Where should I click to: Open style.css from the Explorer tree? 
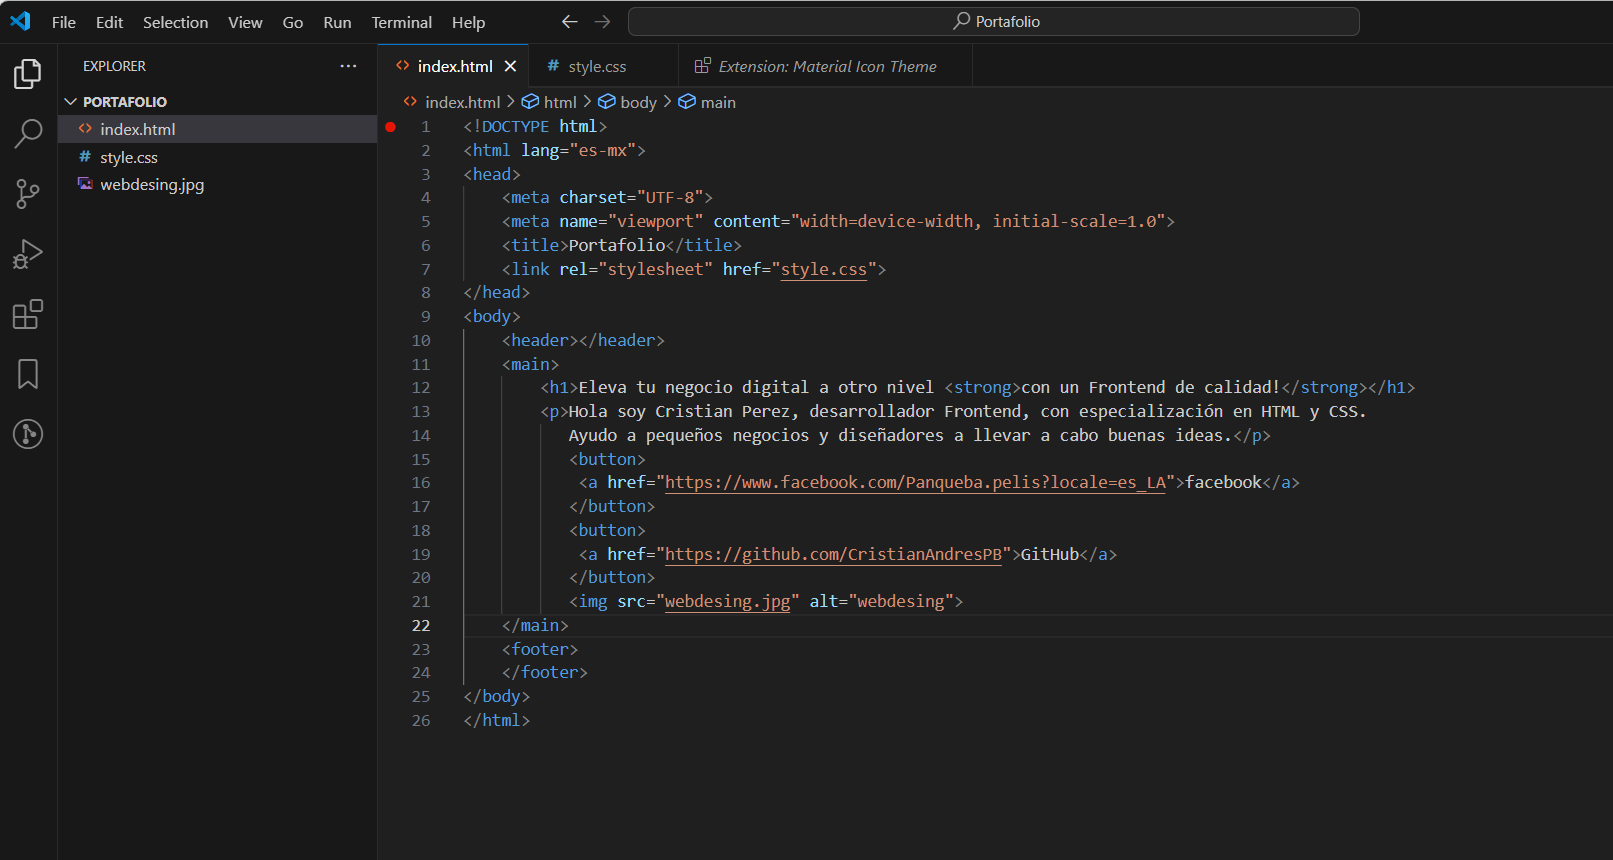point(217,157)
